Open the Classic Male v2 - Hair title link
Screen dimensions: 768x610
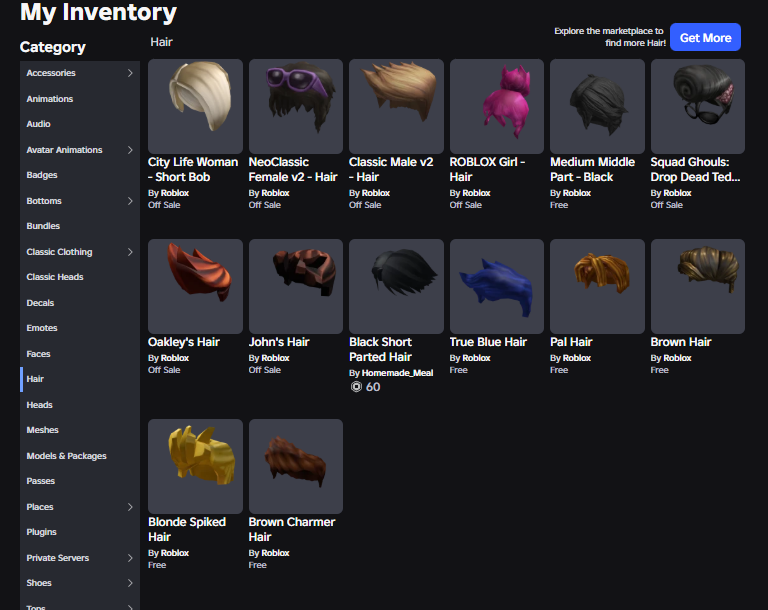tap(391, 170)
